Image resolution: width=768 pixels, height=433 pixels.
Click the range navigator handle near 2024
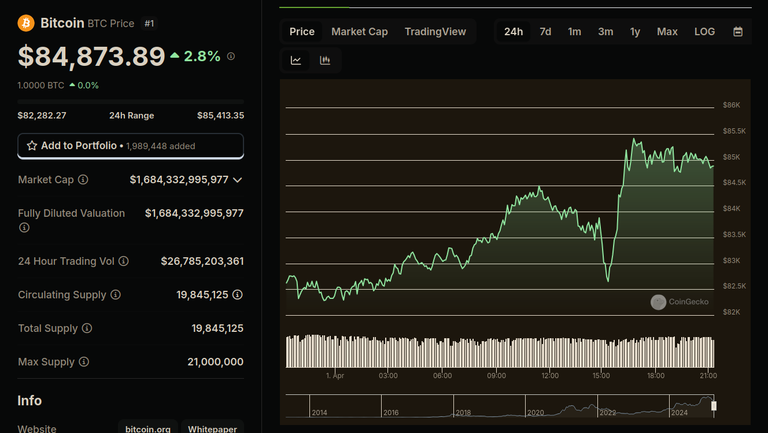(x=714, y=406)
